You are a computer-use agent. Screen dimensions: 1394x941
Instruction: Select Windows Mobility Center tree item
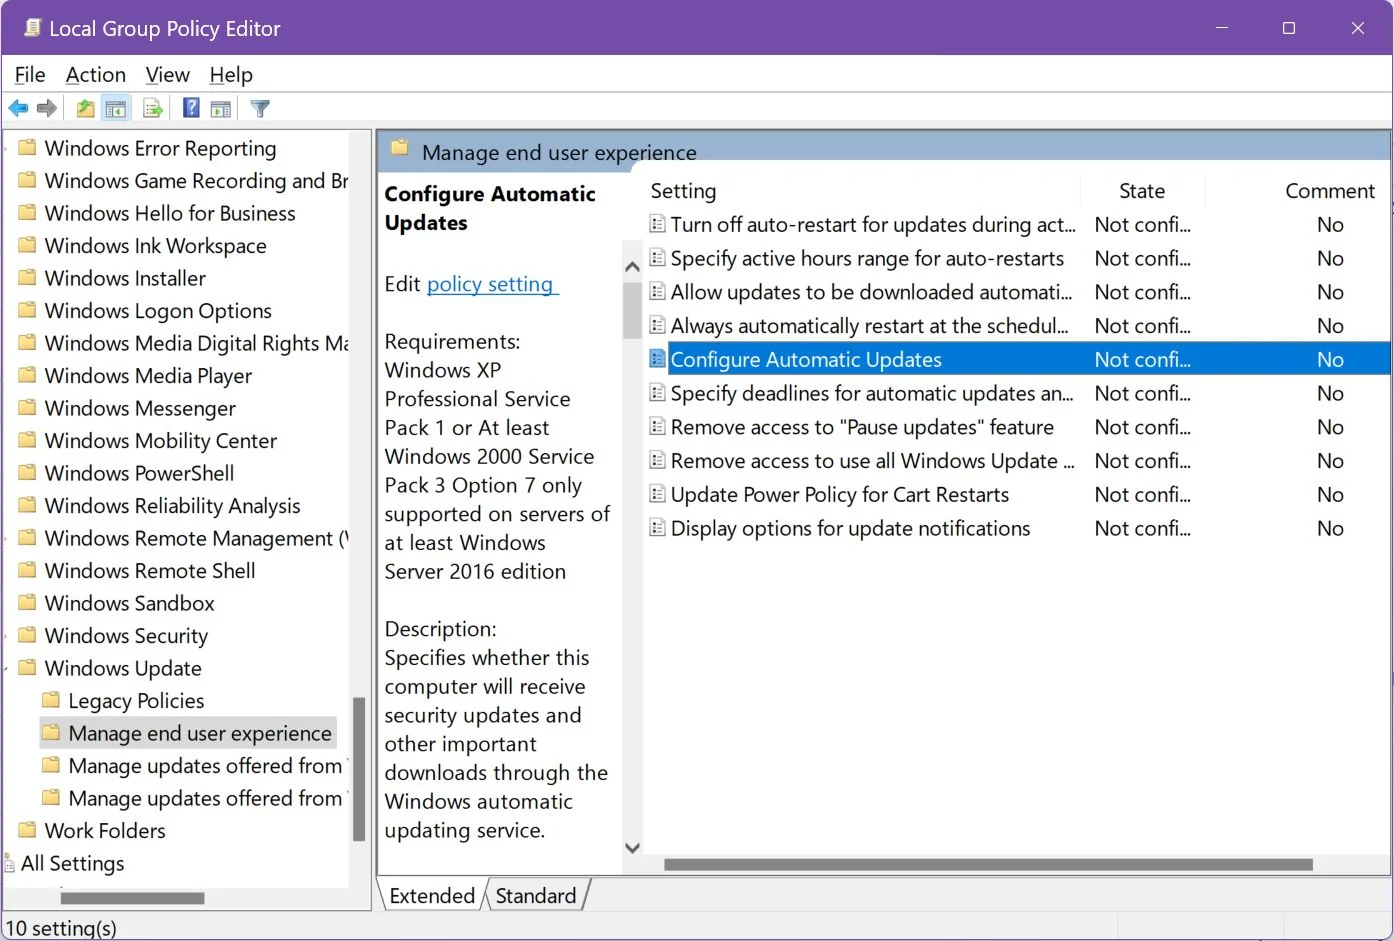coord(161,441)
